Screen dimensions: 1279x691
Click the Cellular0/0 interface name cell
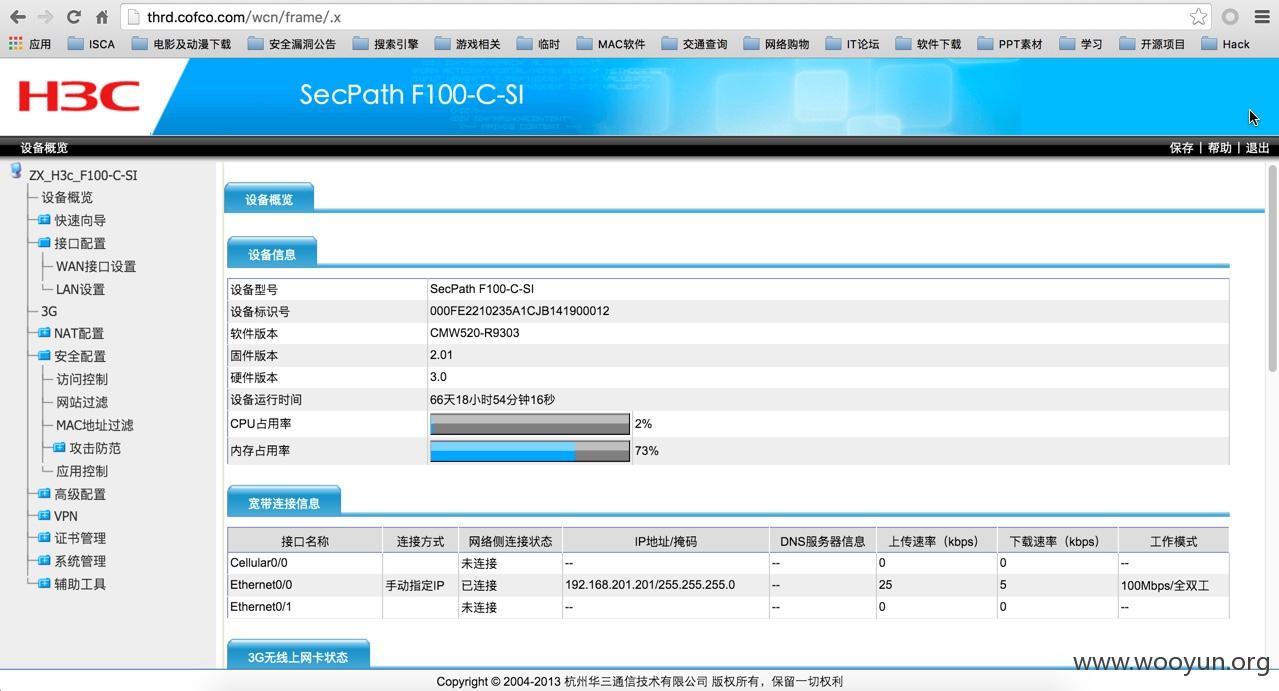[305, 563]
